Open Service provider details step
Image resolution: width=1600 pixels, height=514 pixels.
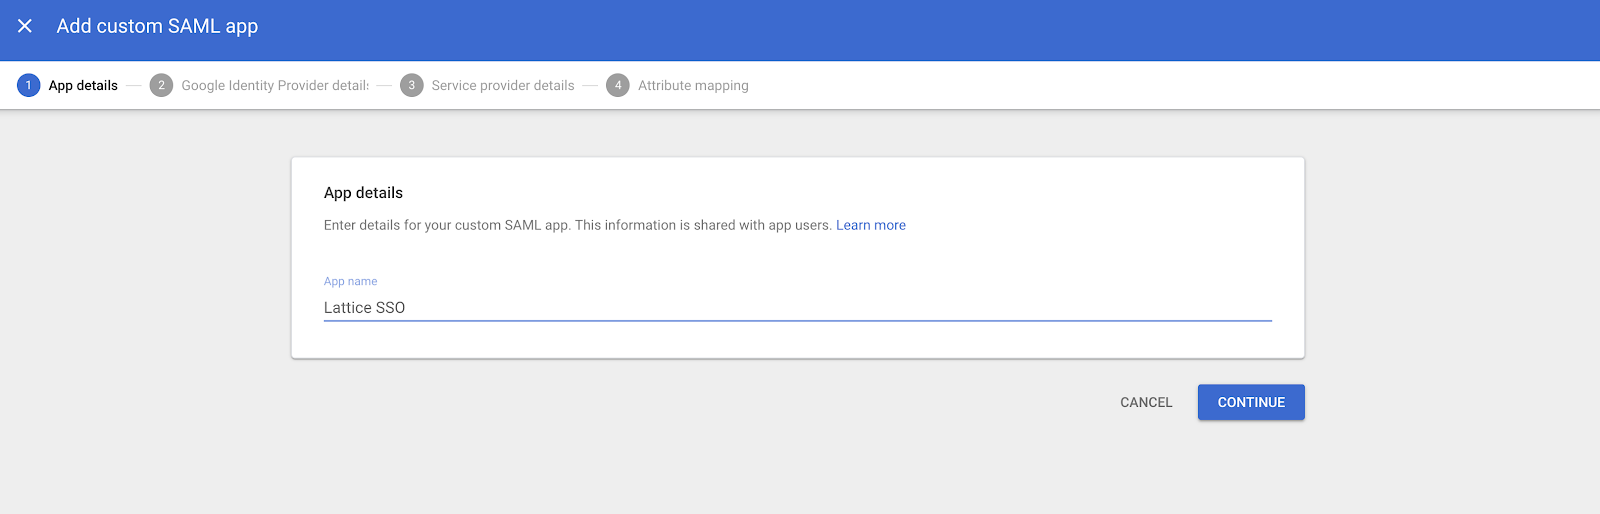point(503,85)
